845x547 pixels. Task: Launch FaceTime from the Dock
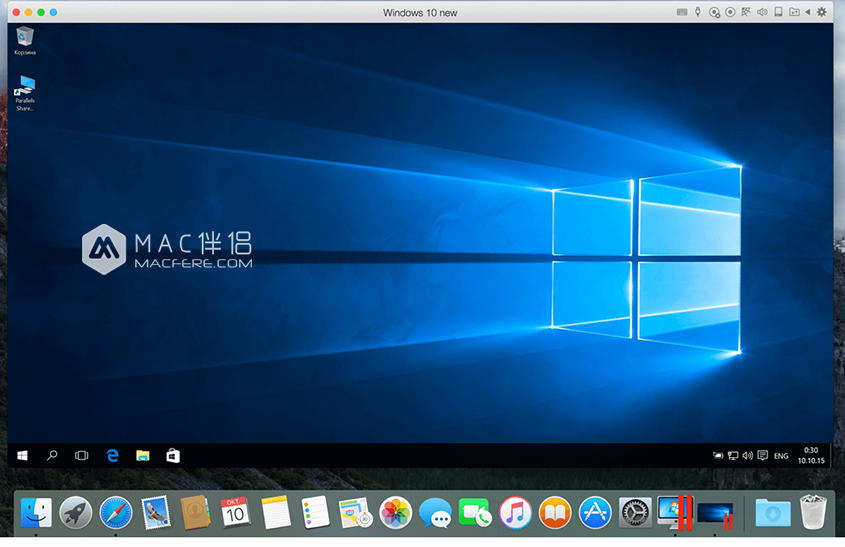point(475,513)
